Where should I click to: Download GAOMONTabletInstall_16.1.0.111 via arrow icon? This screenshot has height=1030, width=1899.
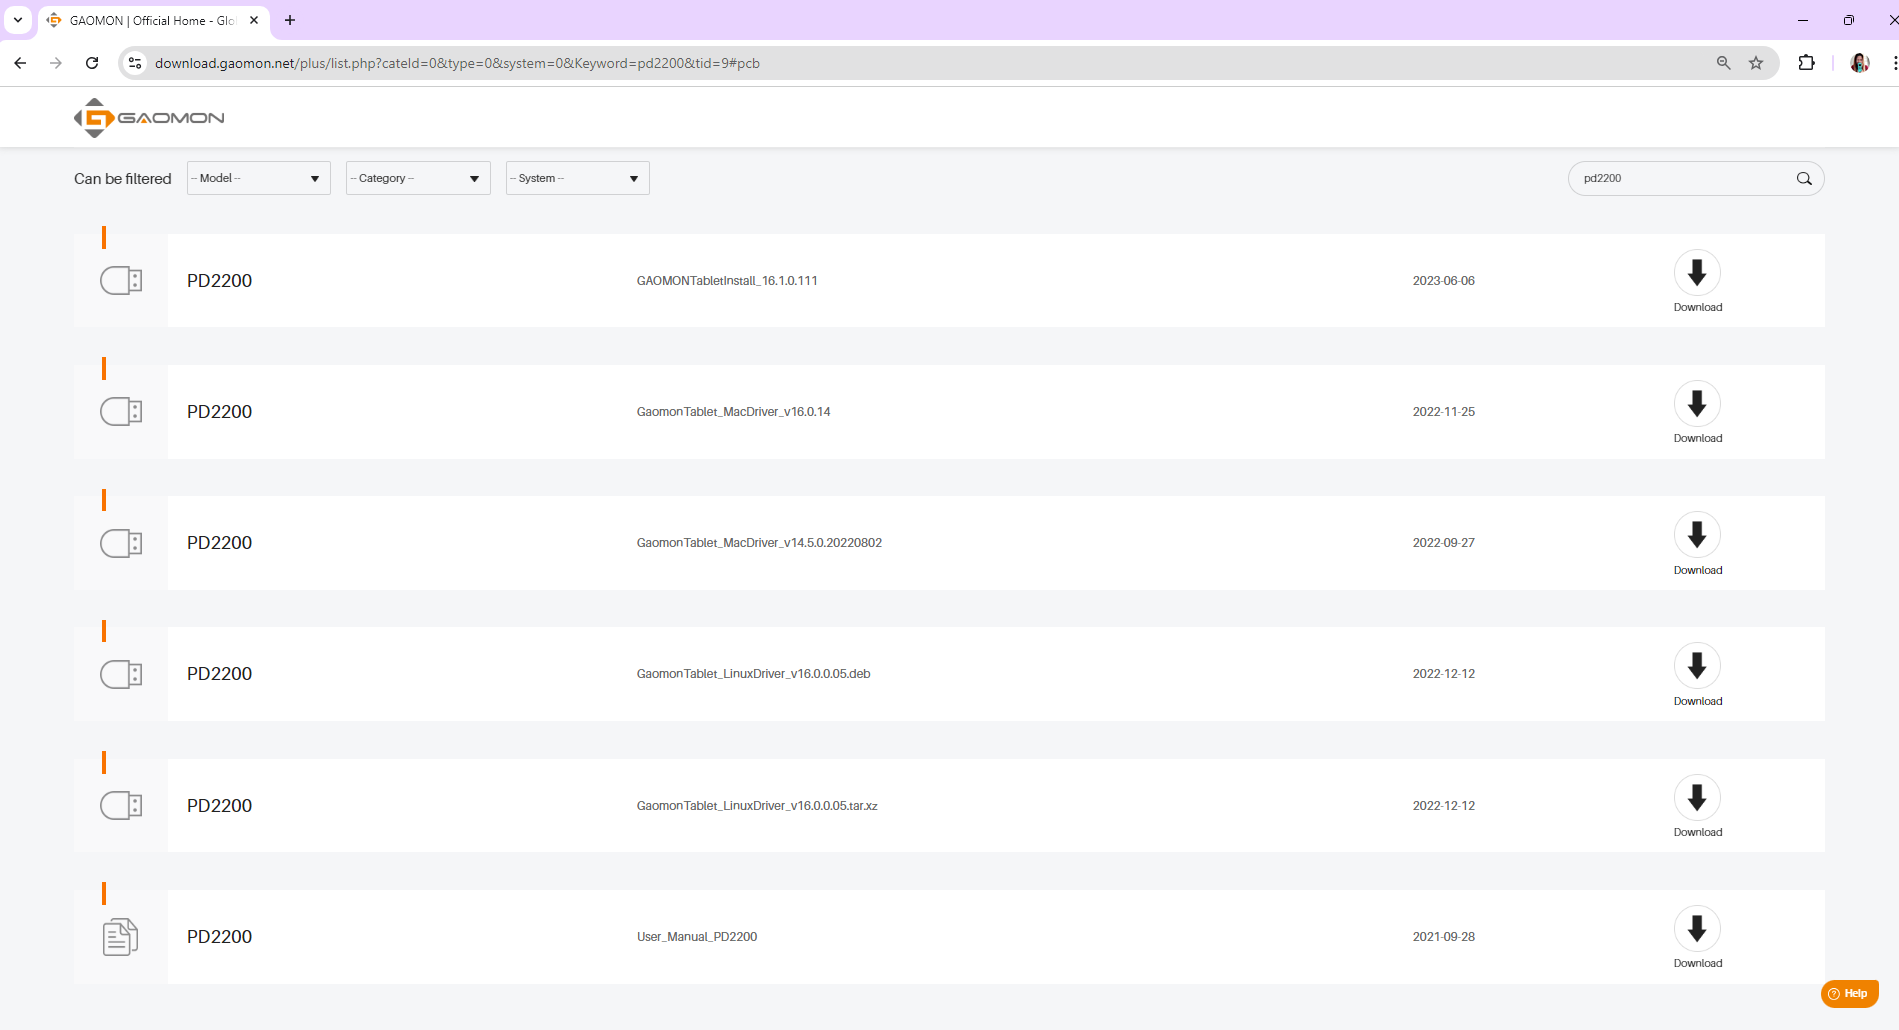coord(1697,273)
